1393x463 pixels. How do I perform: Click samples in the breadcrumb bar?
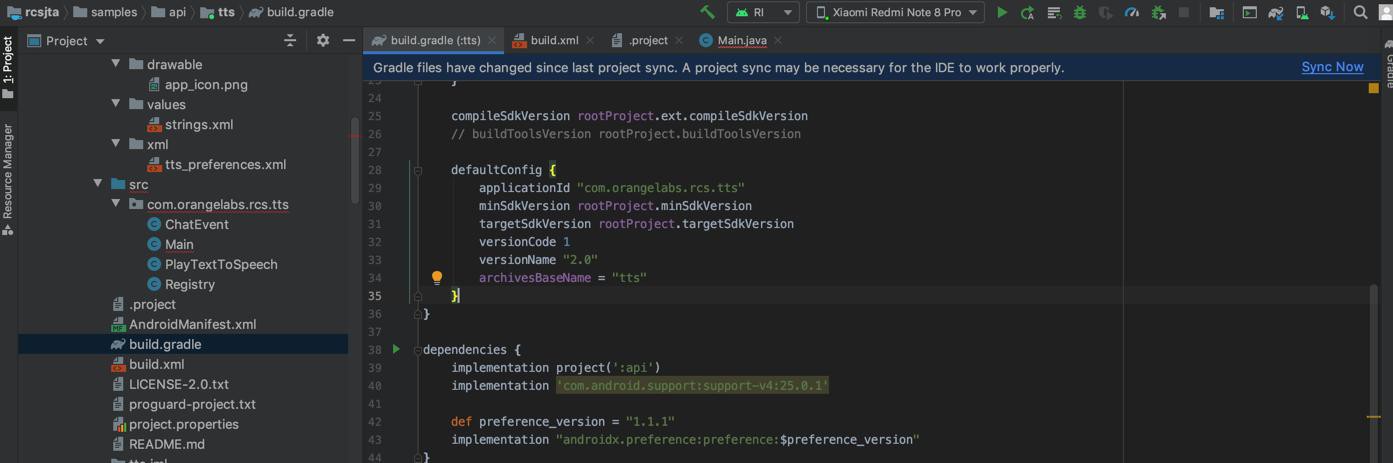[103, 12]
